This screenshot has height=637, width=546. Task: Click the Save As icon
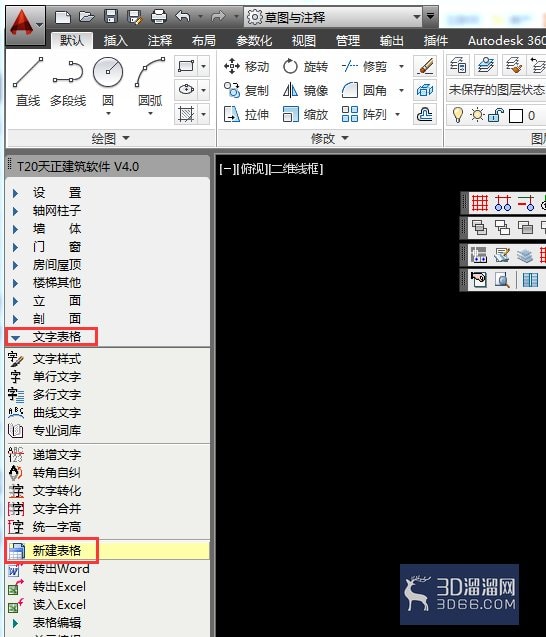134,17
